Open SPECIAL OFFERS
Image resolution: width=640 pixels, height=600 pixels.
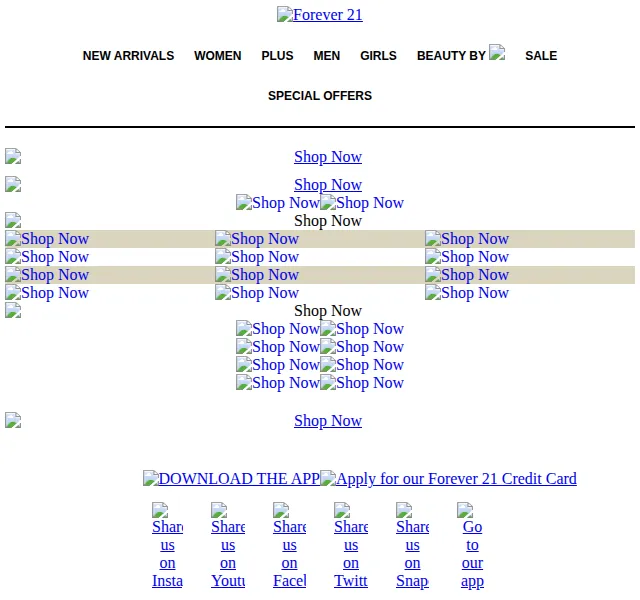click(x=320, y=96)
